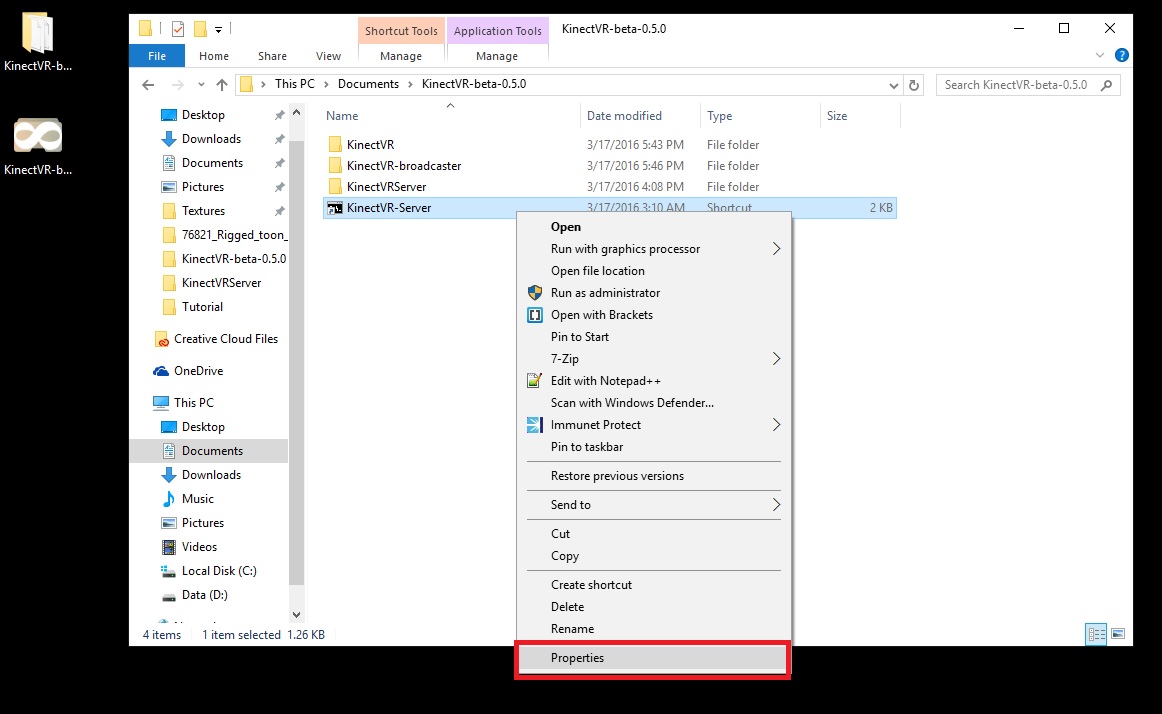Select OneDrive in navigation pane

tap(198, 371)
